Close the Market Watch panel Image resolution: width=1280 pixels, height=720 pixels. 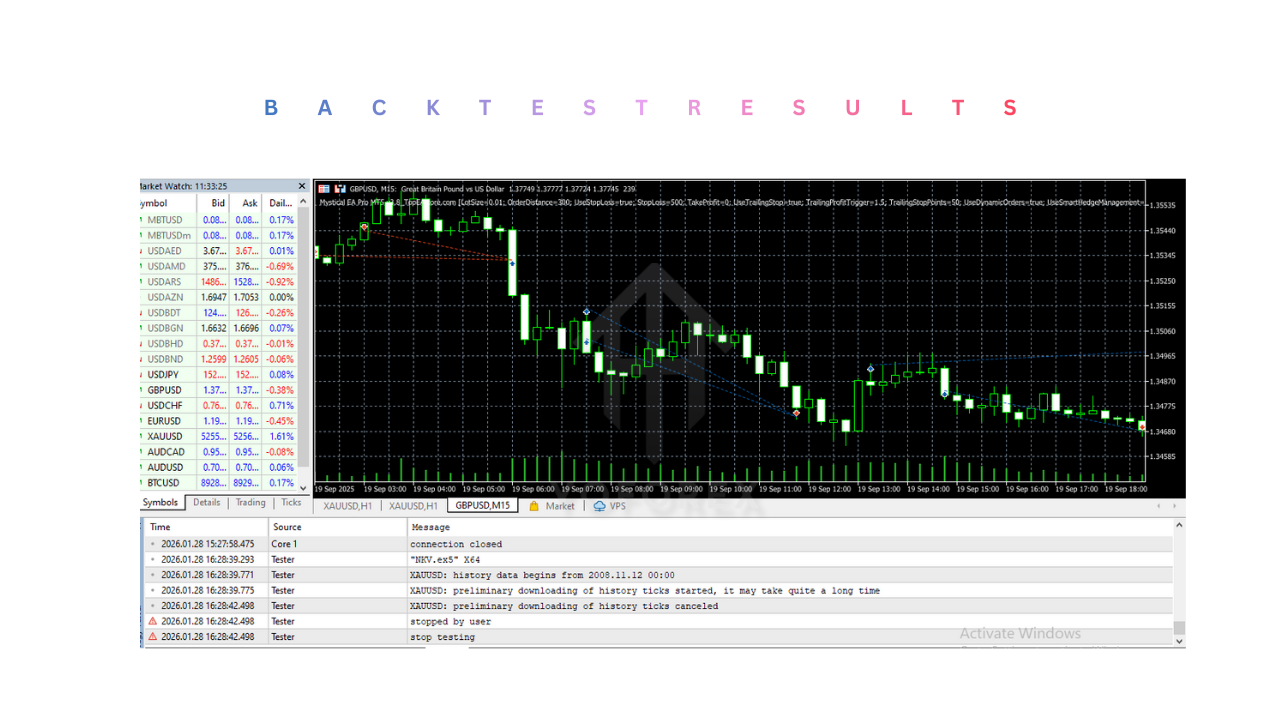coord(301,185)
